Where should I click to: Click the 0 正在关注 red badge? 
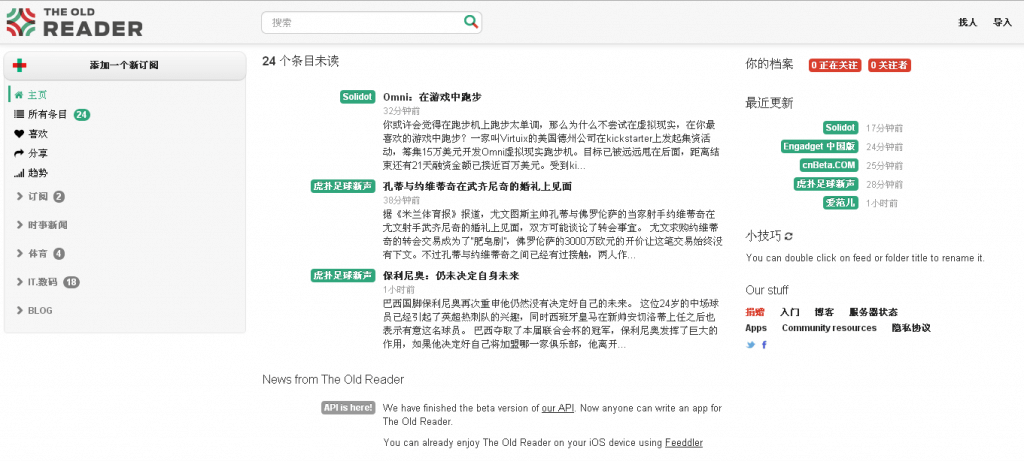(835, 65)
